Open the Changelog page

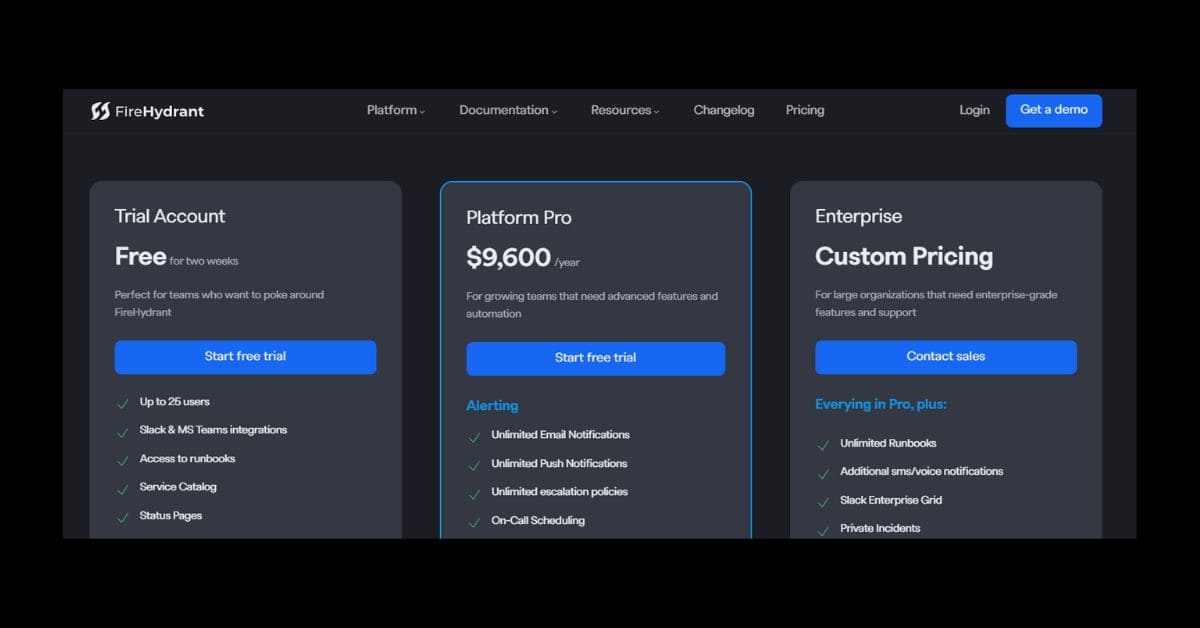tap(724, 110)
